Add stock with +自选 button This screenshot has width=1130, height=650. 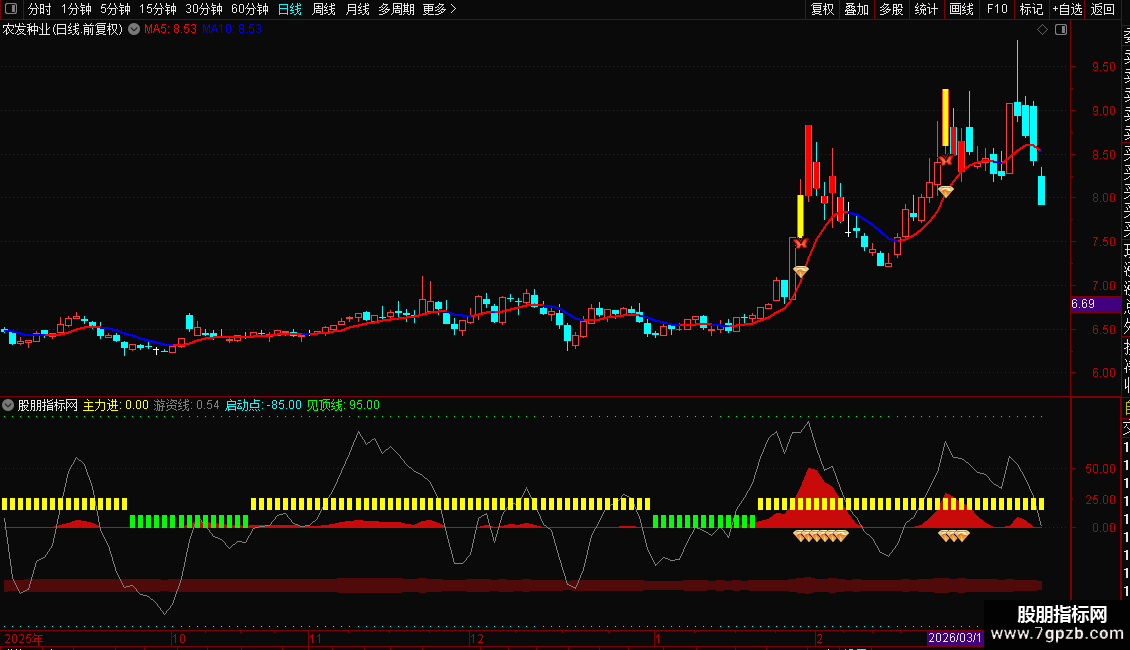(x=1067, y=9)
